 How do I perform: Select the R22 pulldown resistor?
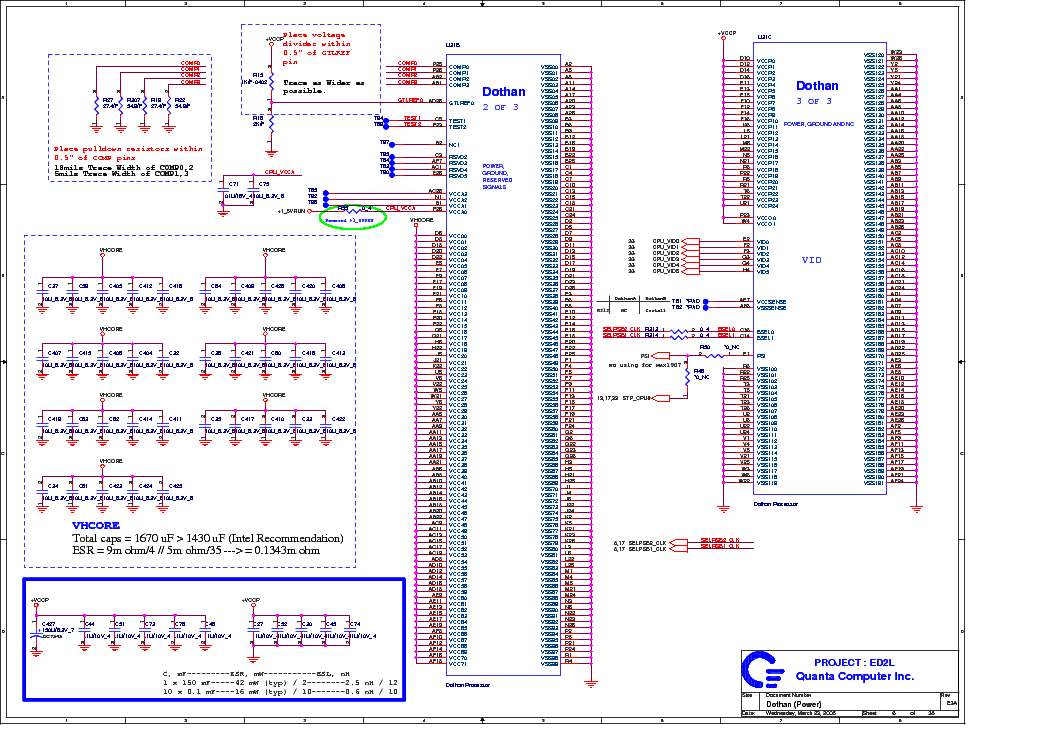pos(169,104)
